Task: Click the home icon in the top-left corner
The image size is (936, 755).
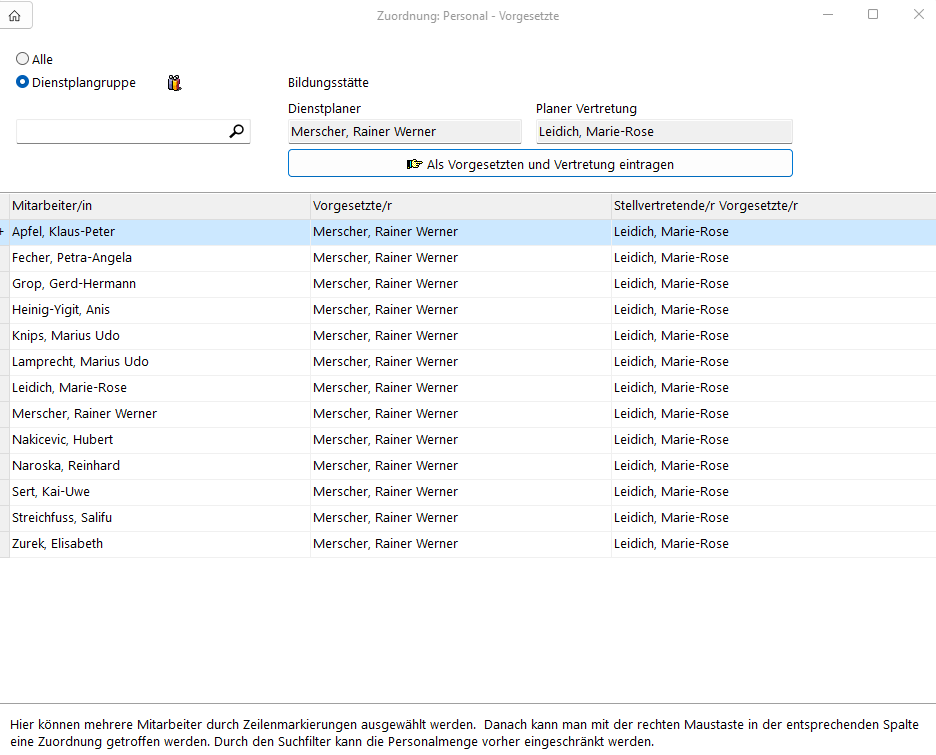Action: coord(15,15)
